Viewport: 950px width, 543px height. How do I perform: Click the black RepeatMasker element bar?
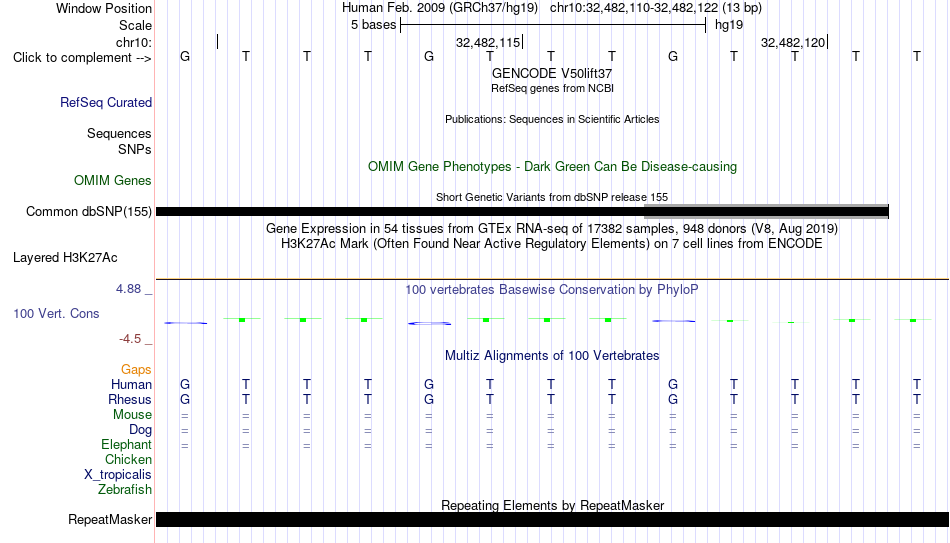click(x=552, y=519)
